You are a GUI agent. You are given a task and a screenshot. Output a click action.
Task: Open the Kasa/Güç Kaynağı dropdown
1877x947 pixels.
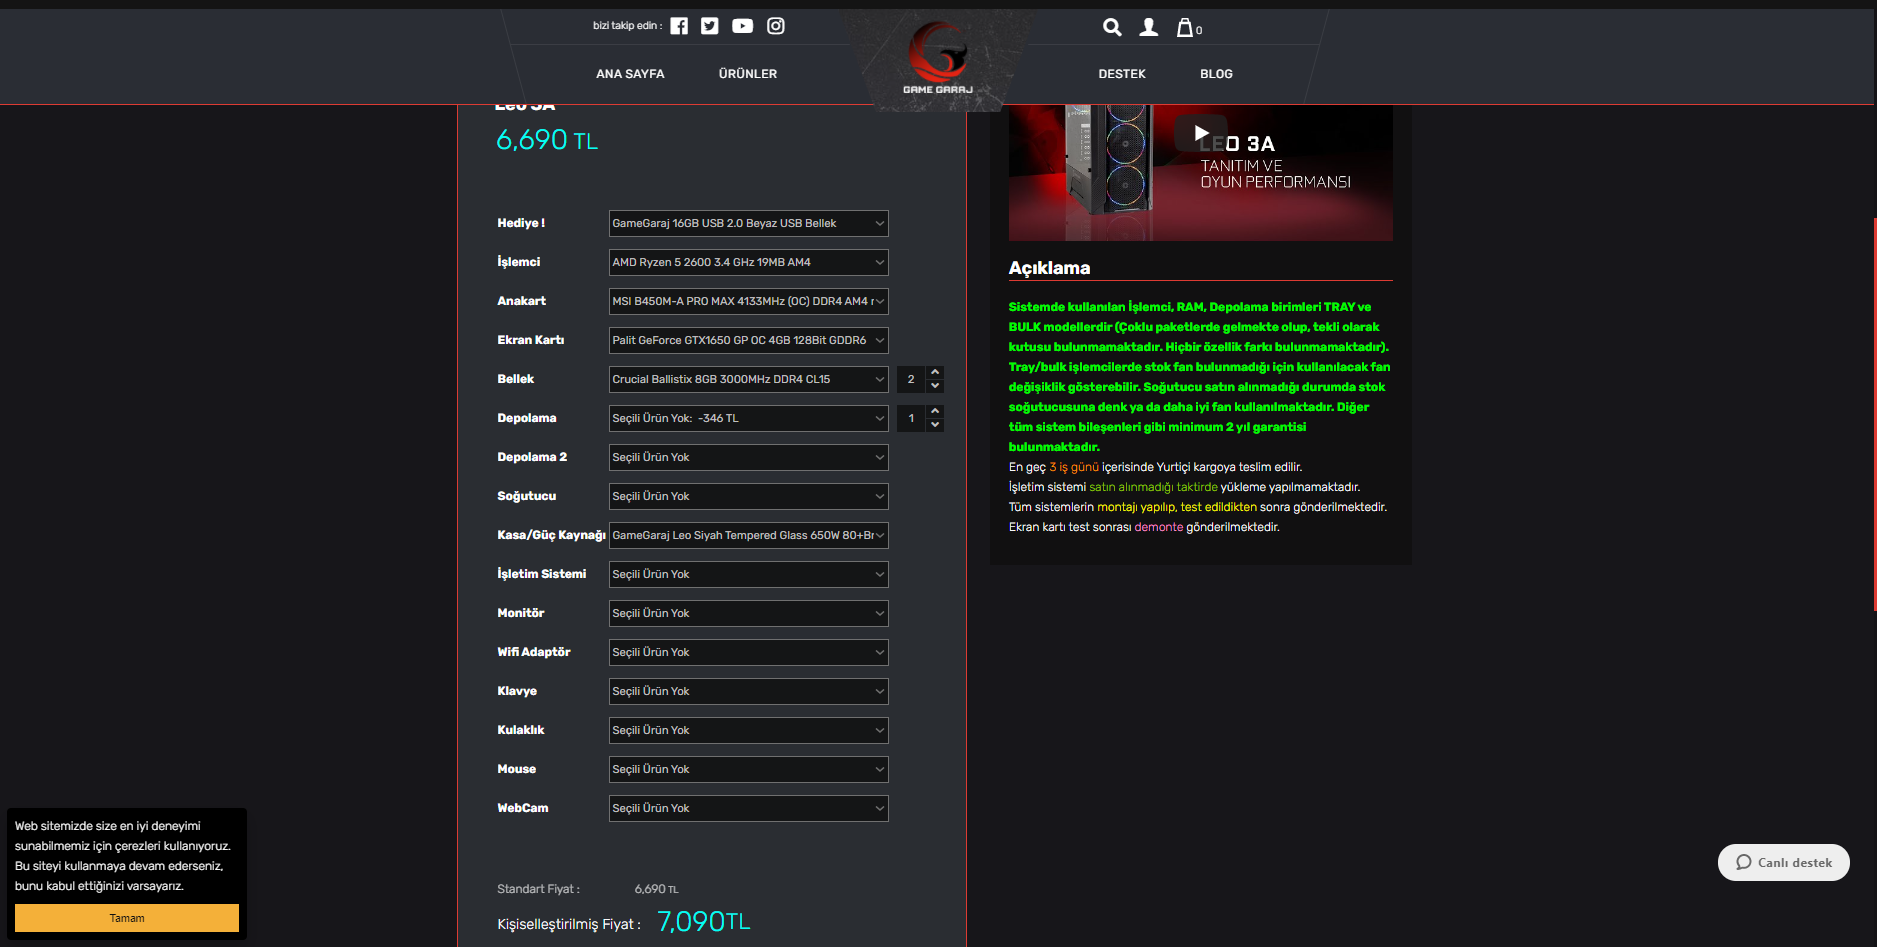749,536
